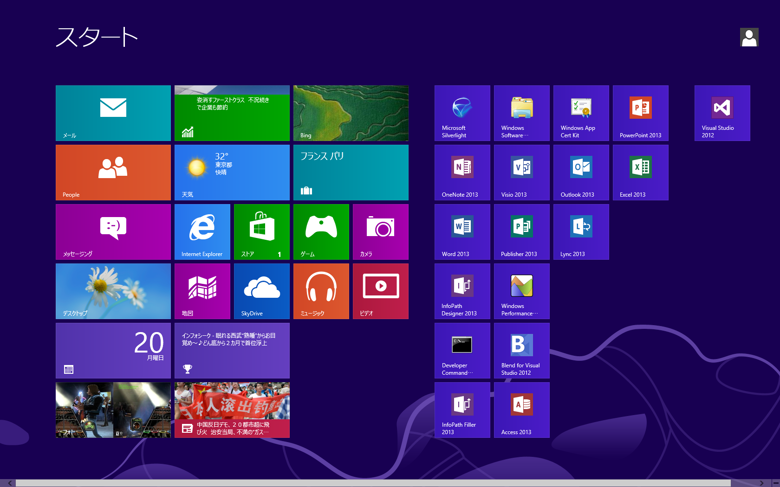The image size is (780, 487).
Task: Launch Outlook 2013
Action: (x=581, y=172)
